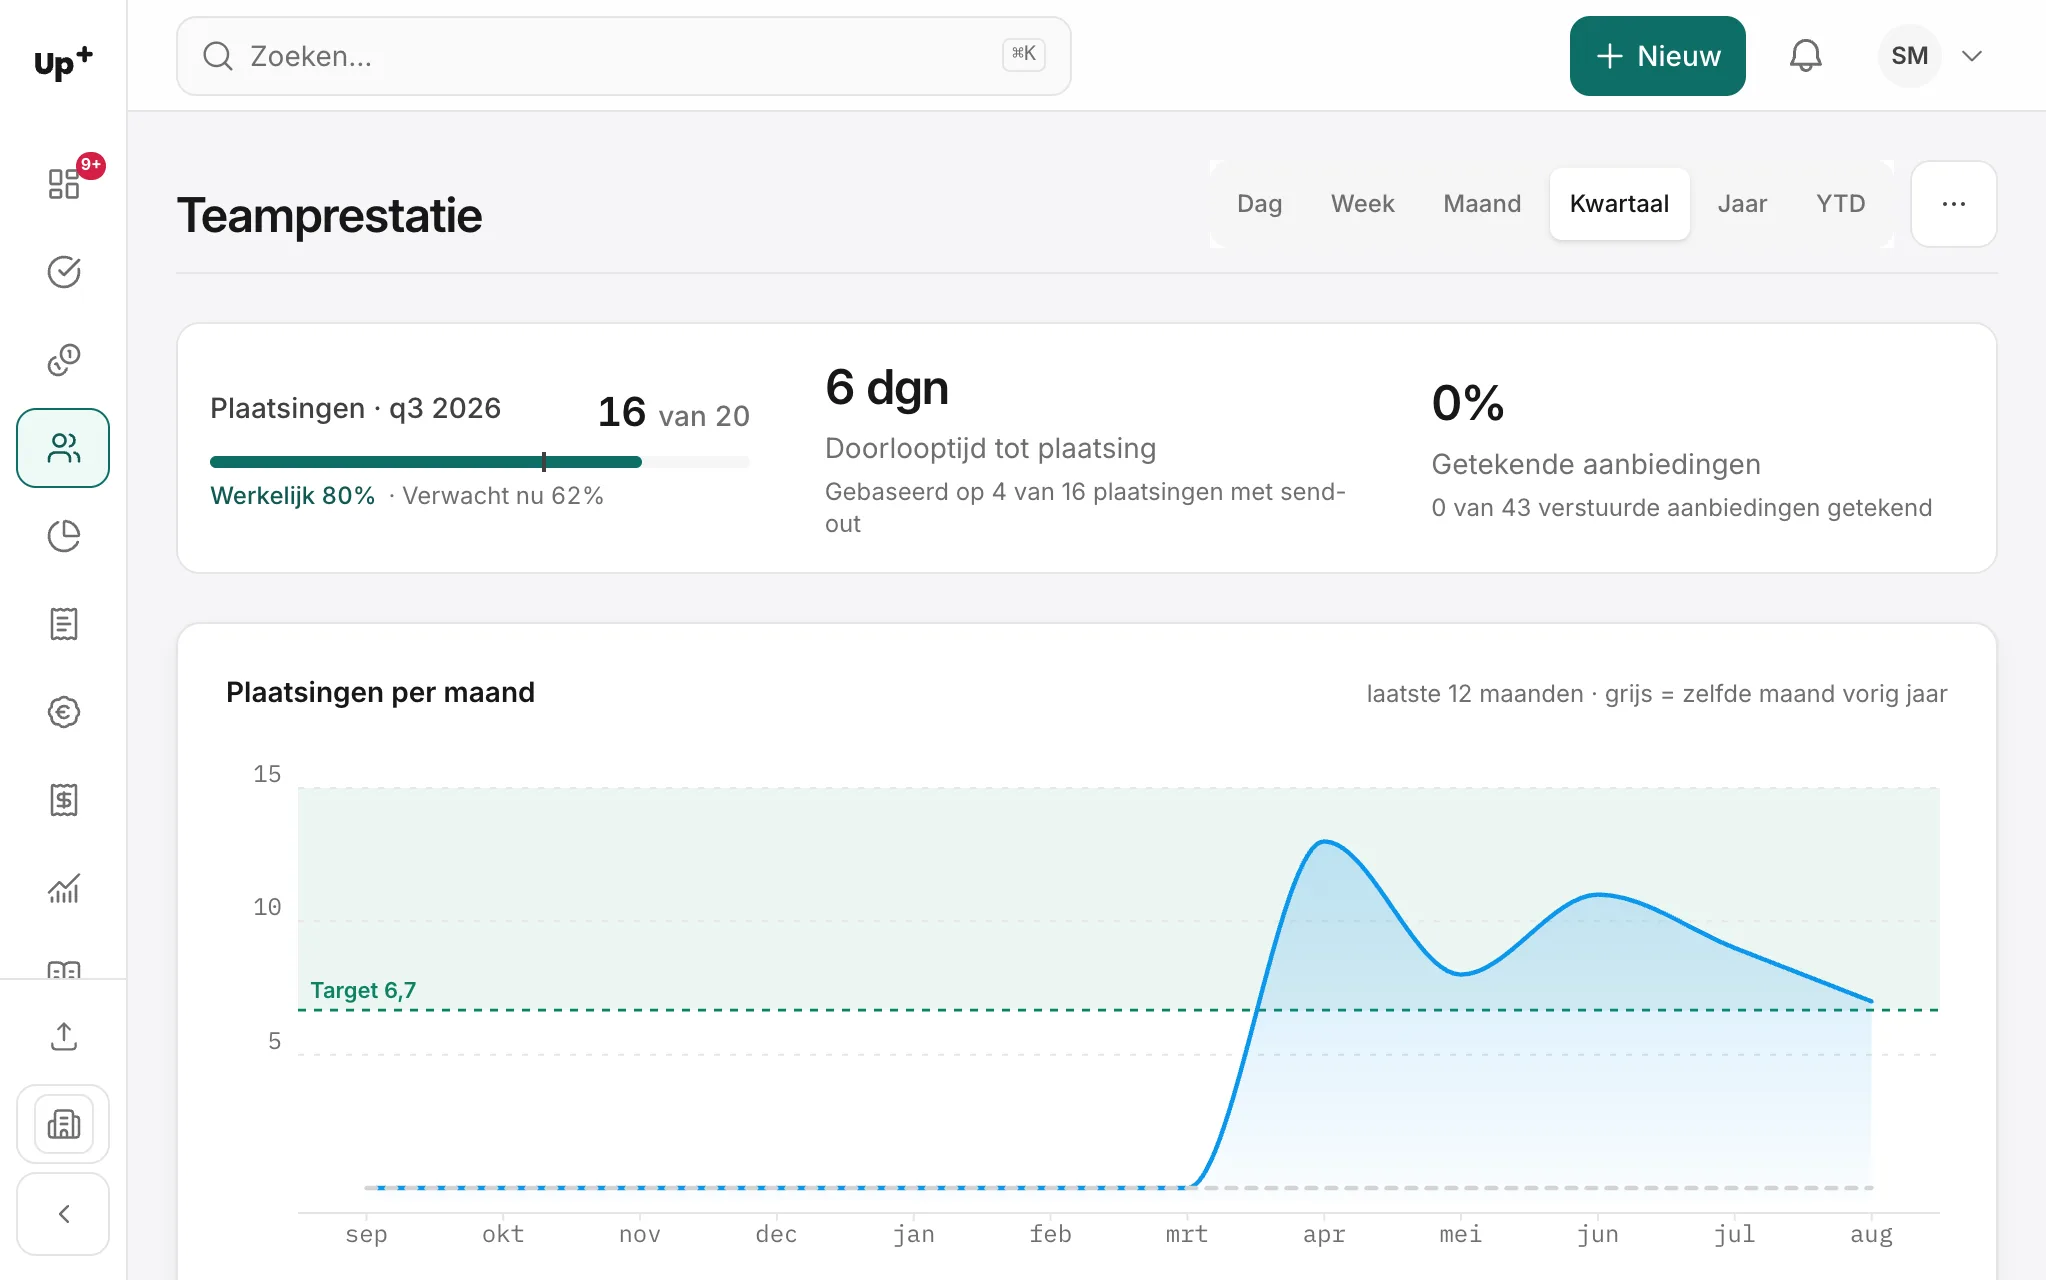Image resolution: width=2046 pixels, height=1280 pixels.
Task: Open the checkmark circle tasks icon
Action: coord(63,272)
